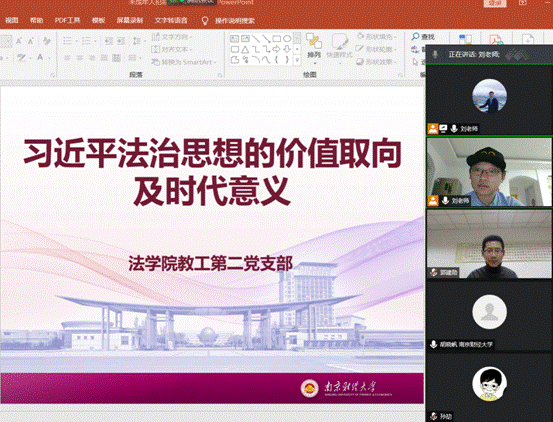The image size is (553, 422).
Task: Increase font size with larger A icon
Action: (x=19, y=41)
